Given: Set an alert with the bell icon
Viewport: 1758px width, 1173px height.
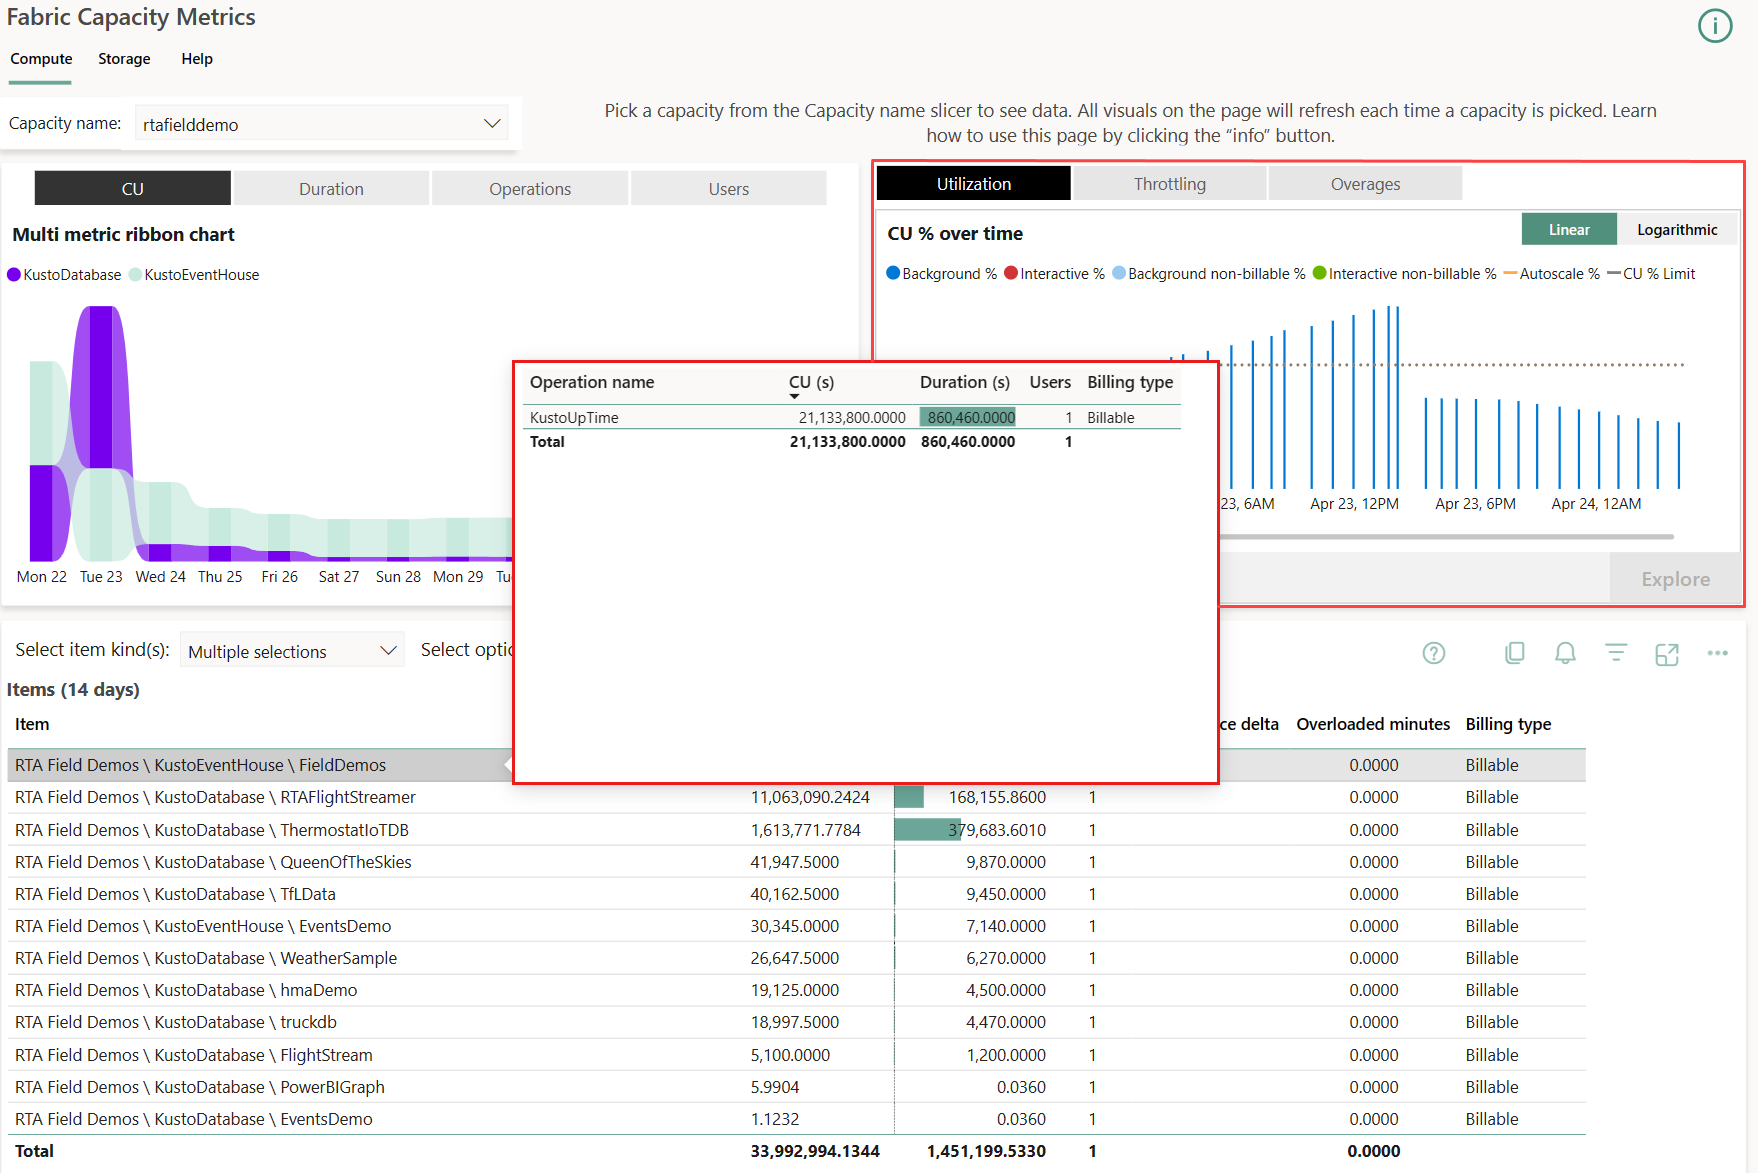Looking at the screenshot, I should tap(1565, 653).
